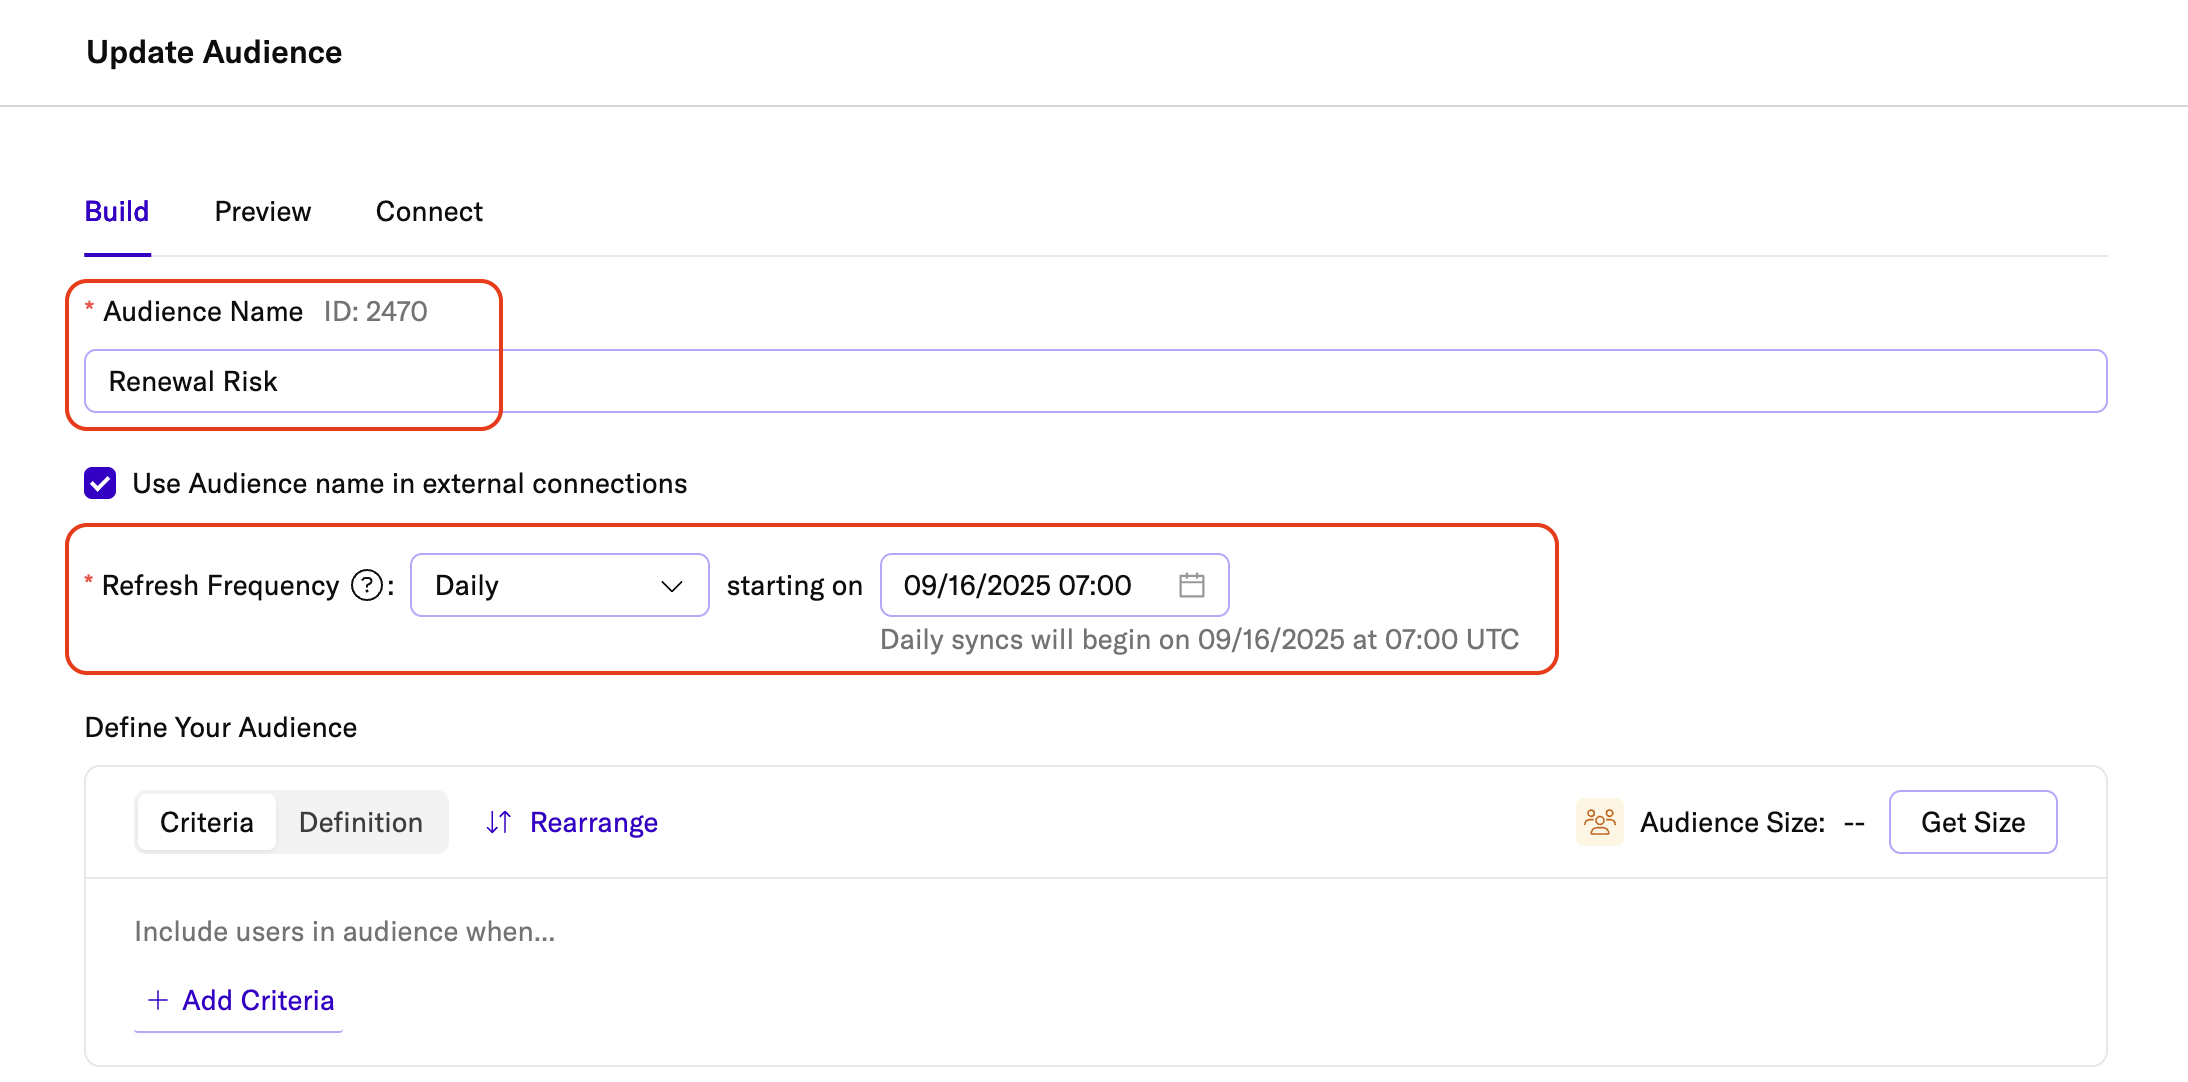Click the Add Criteria link
The width and height of the screenshot is (2188, 1082).
pyautogui.click(x=258, y=1000)
